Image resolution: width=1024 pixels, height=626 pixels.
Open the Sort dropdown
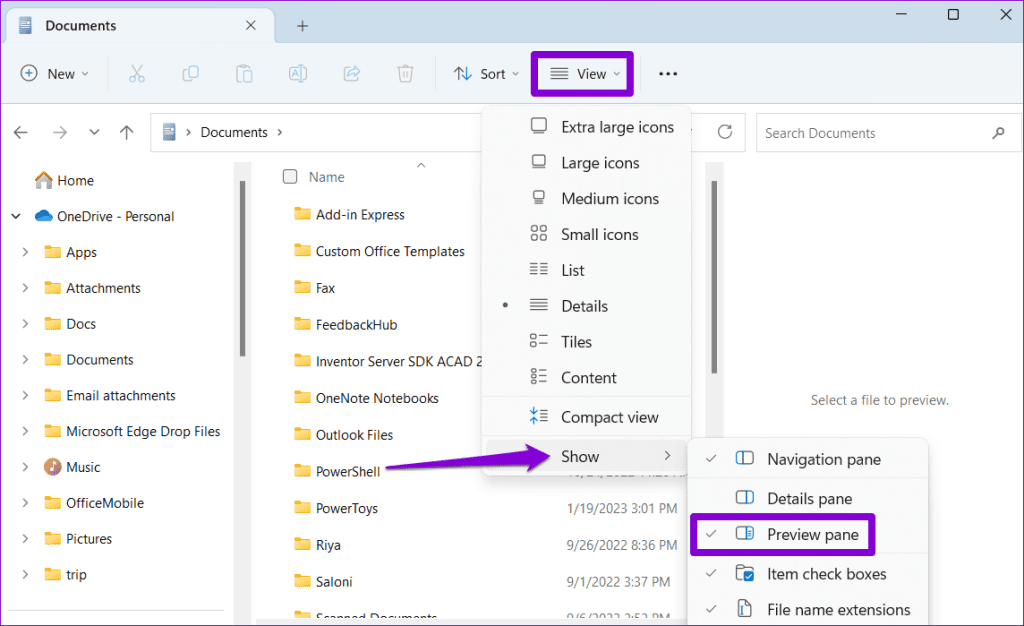click(485, 73)
